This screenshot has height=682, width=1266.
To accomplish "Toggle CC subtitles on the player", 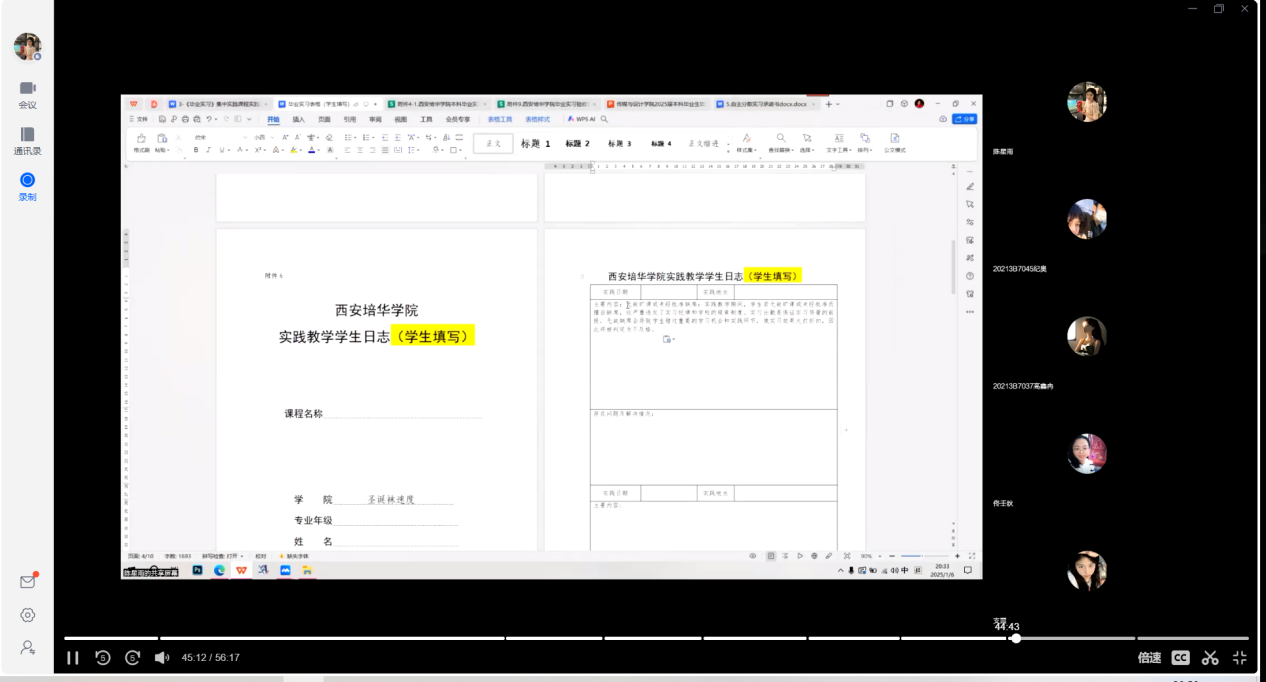I will (1181, 658).
